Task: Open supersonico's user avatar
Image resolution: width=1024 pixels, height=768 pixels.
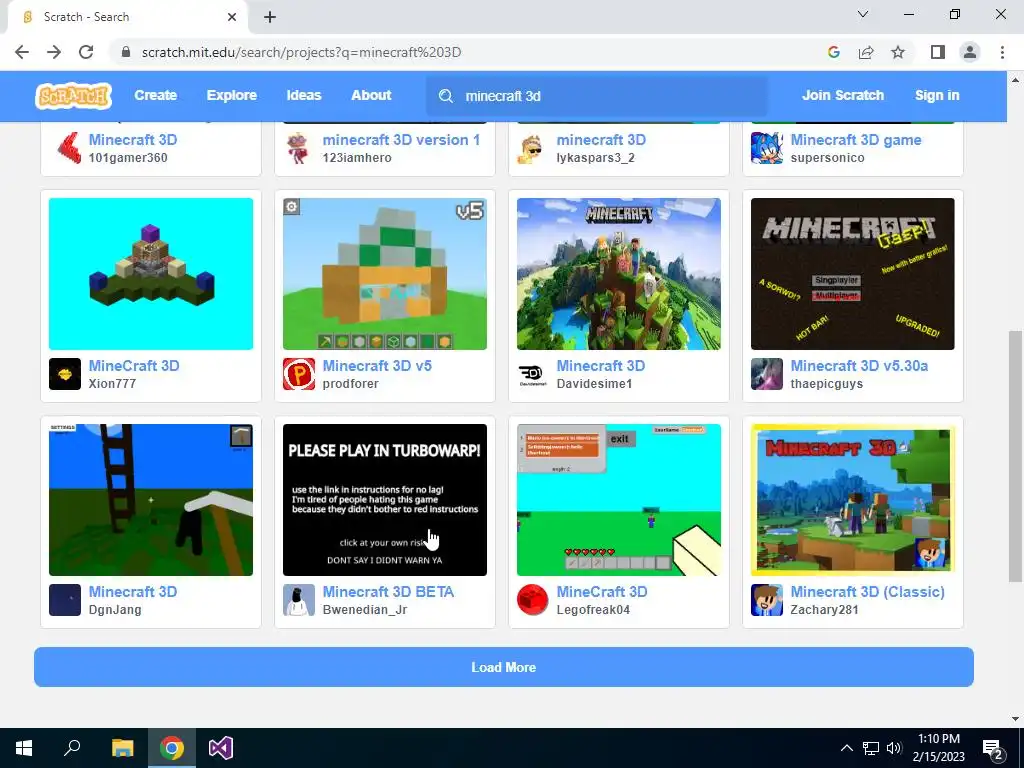Action: [767, 148]
